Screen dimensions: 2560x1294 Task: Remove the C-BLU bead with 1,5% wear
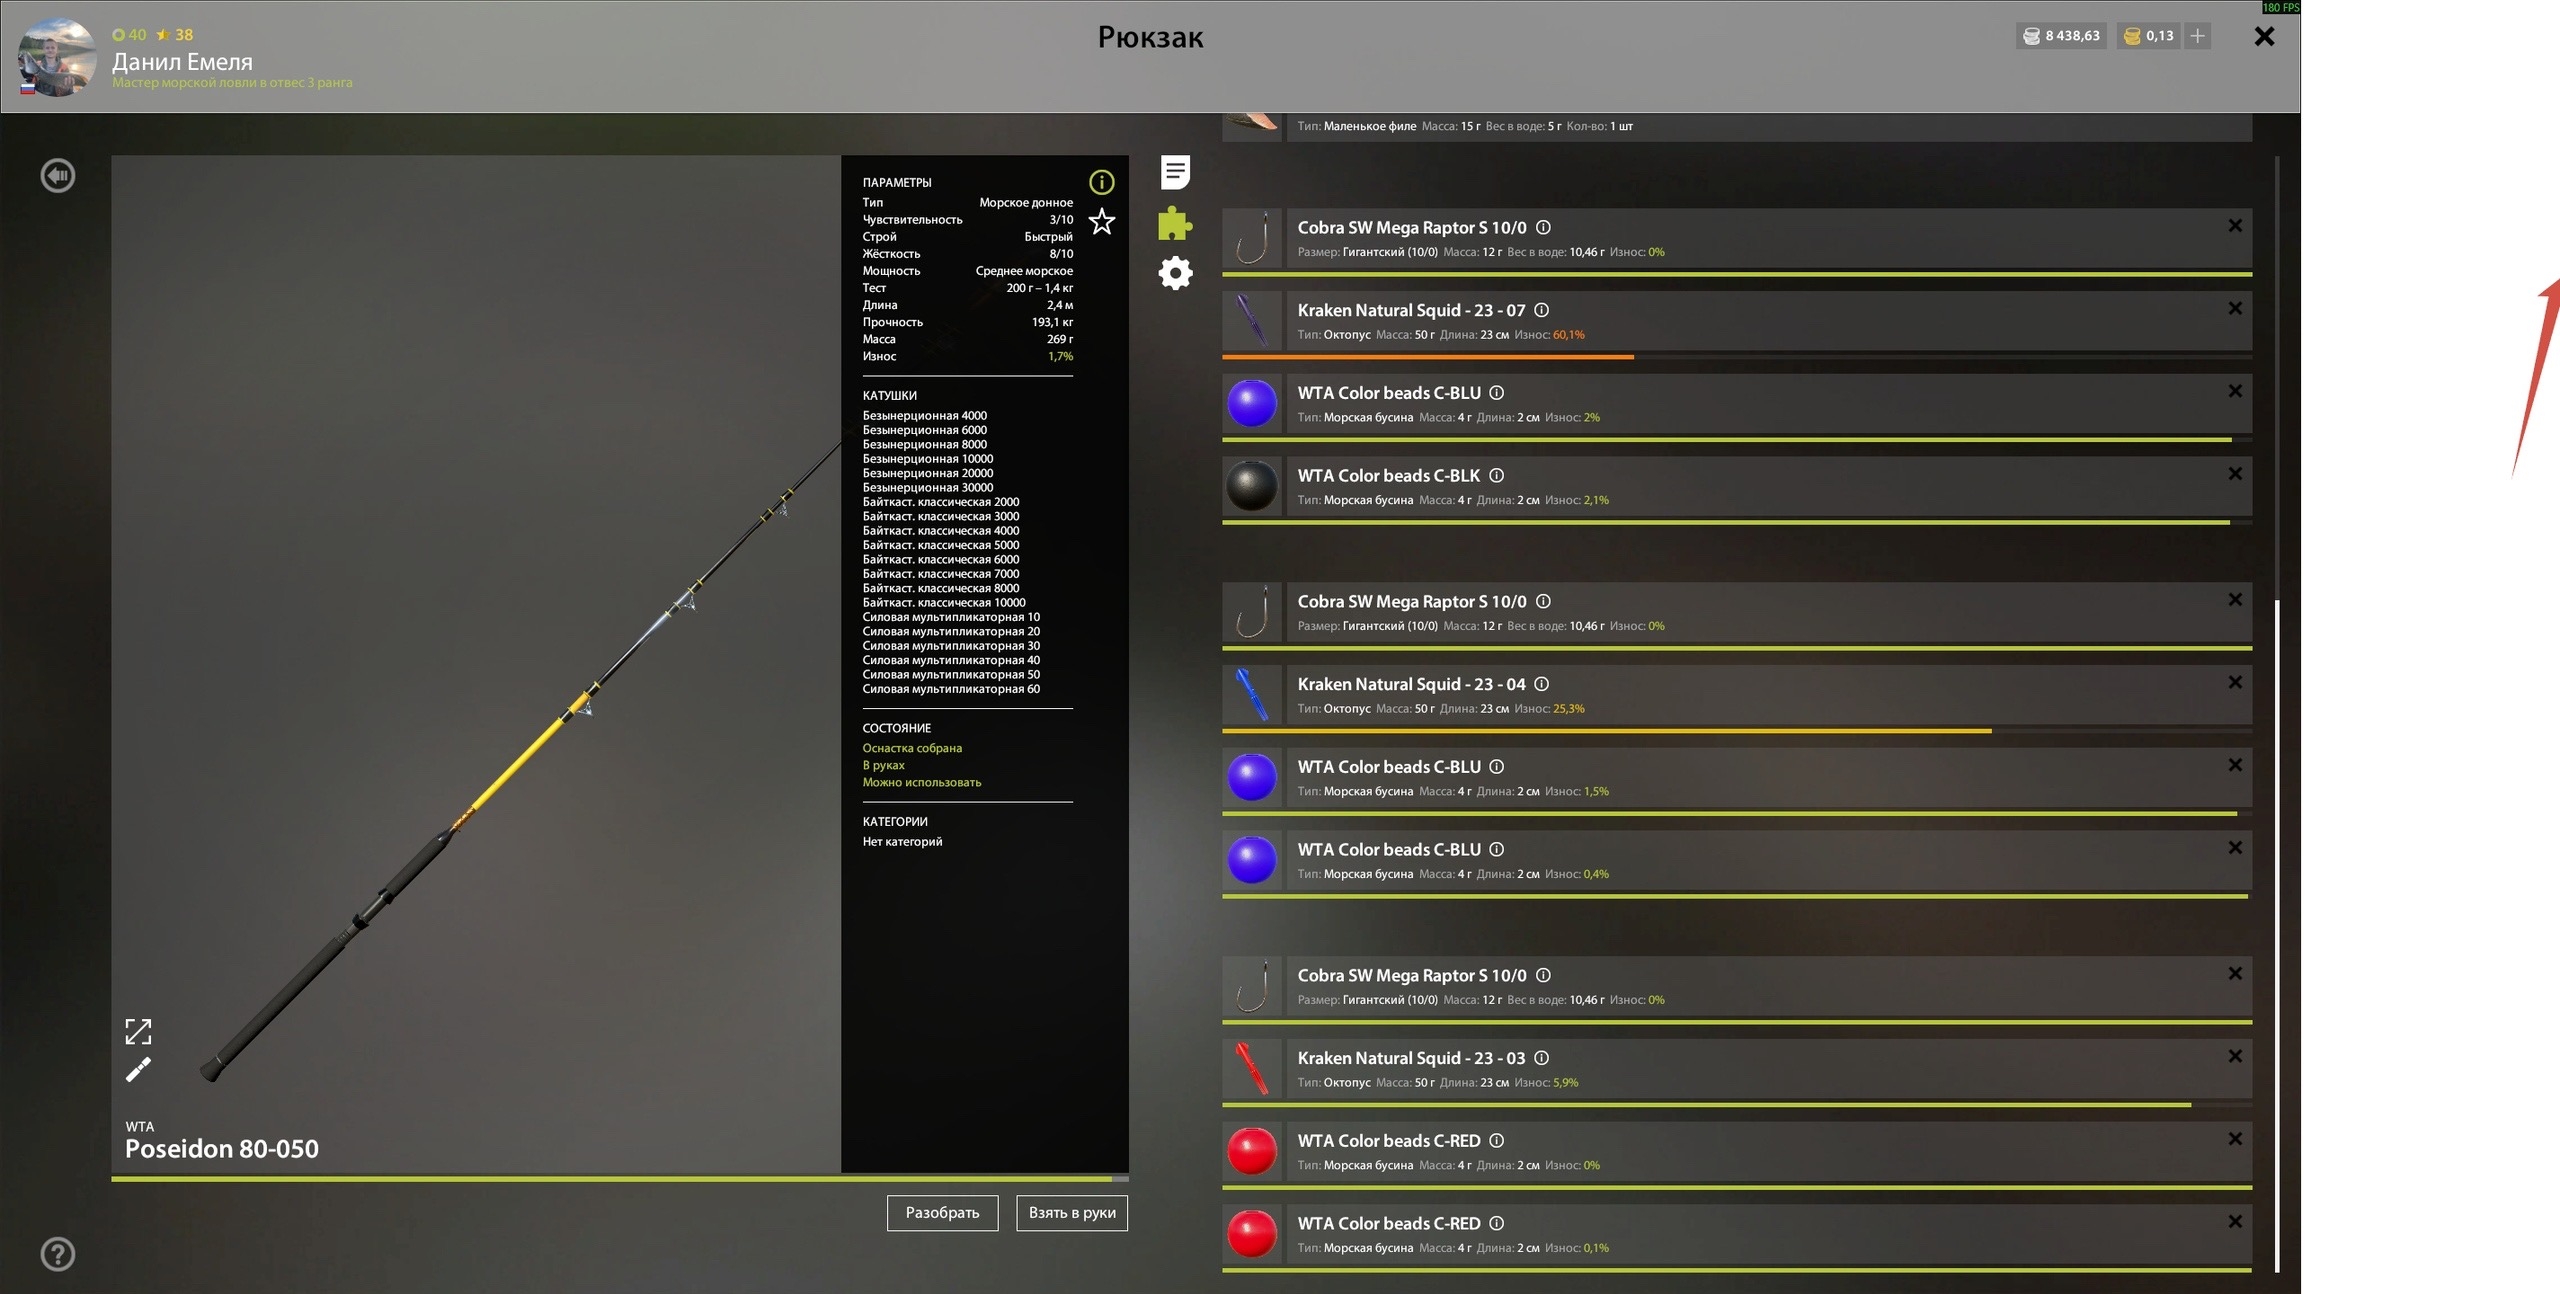click(2234, 766)
